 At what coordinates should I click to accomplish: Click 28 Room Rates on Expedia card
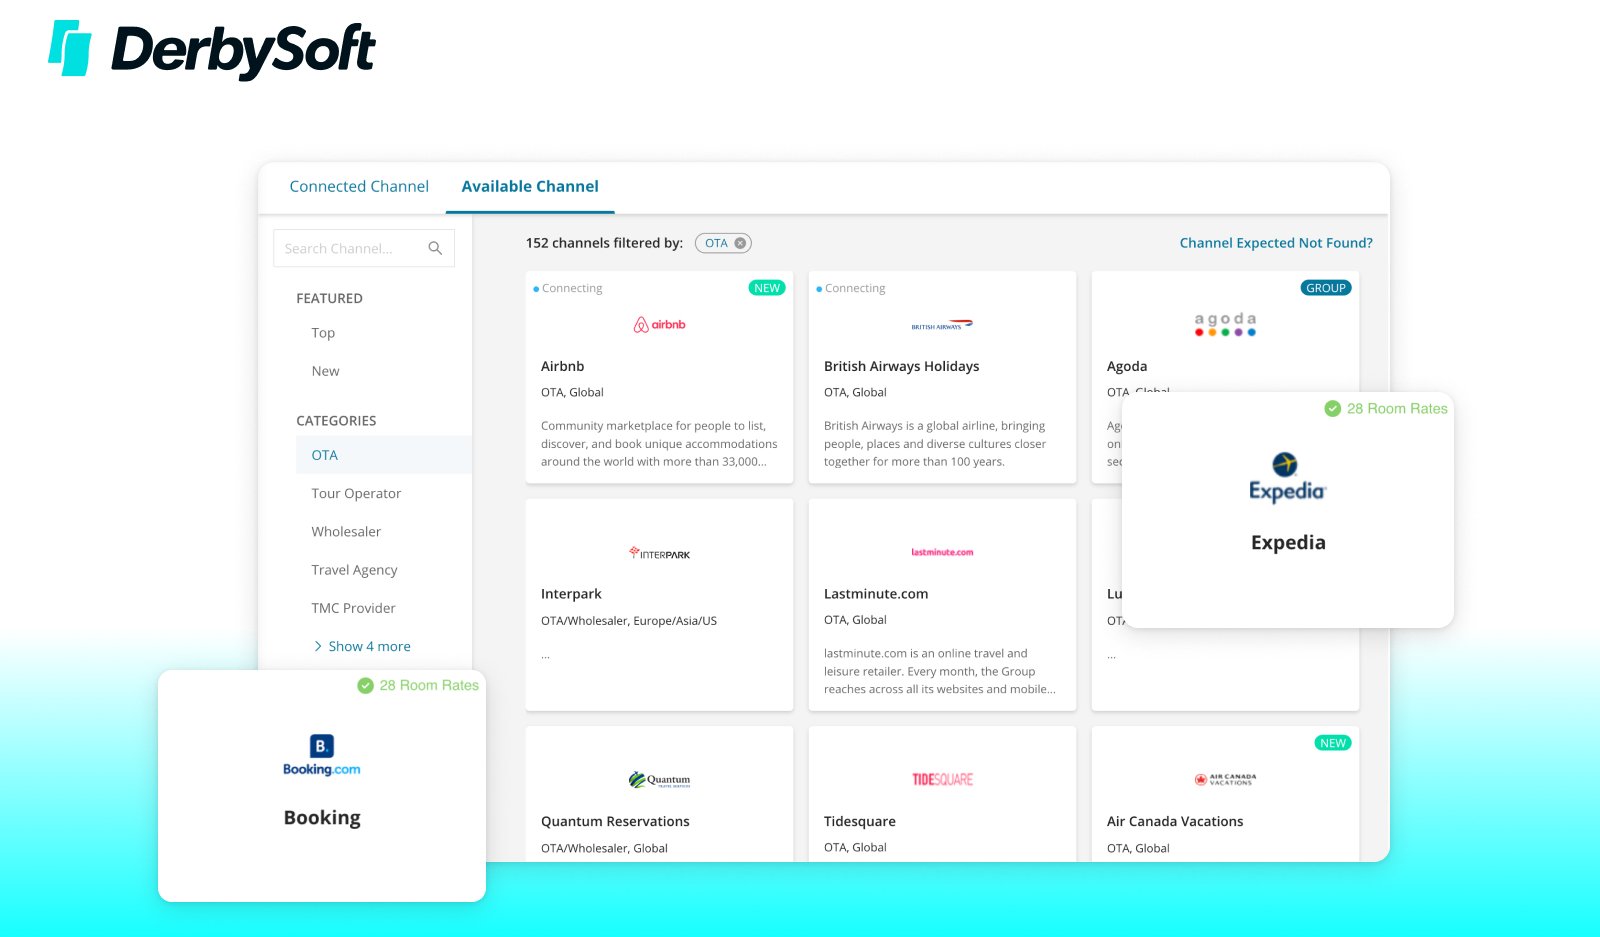coord(1397,408)
